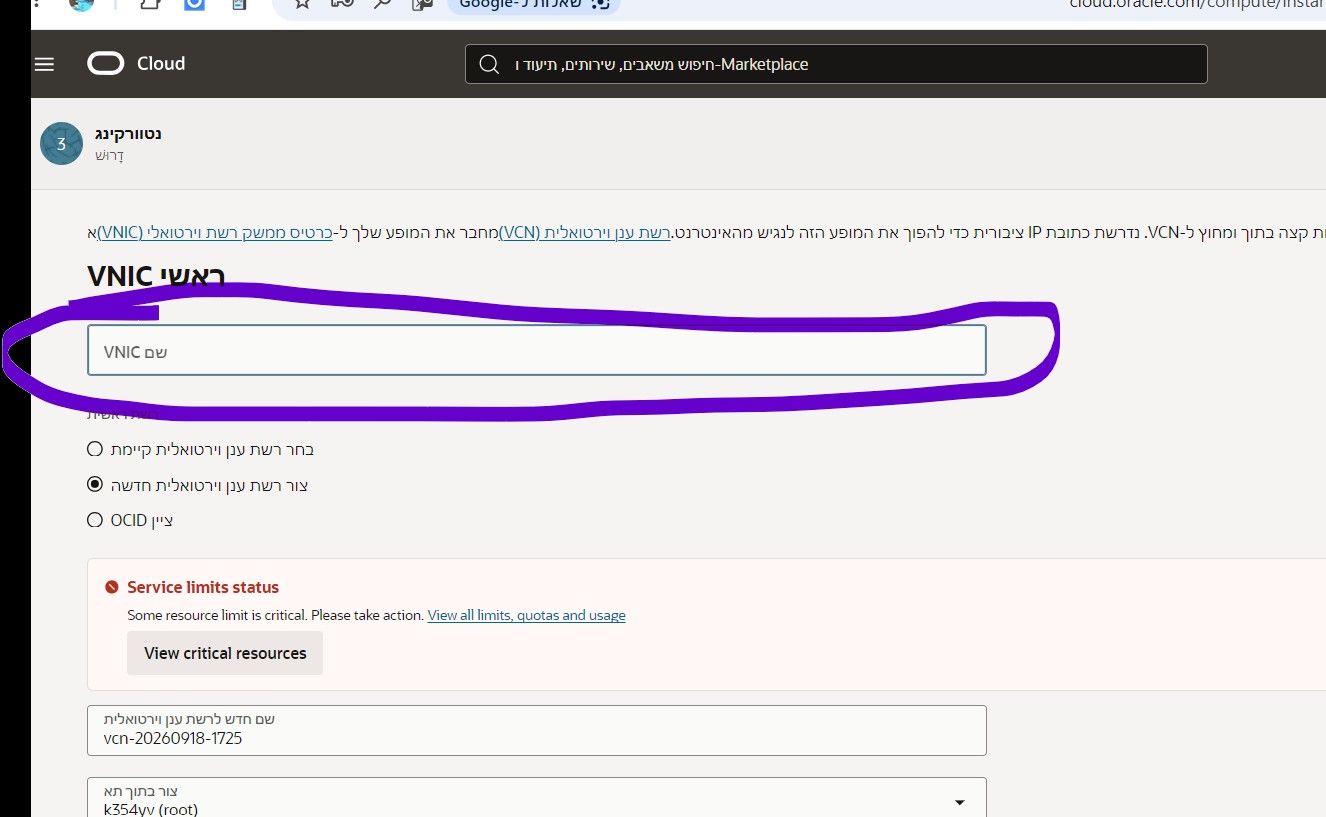Open View all limits, quotas and usage link
The width and height of the screenshot is (1326, 817).
click(x=527, y=615)
